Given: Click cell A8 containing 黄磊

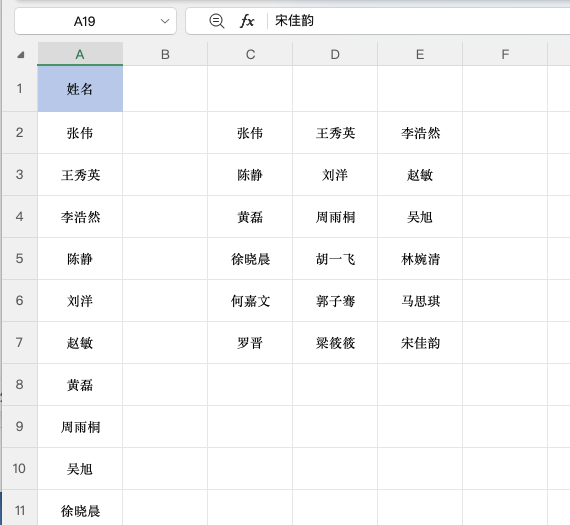Looking at the screenshot, I should [x=80, y=385].
